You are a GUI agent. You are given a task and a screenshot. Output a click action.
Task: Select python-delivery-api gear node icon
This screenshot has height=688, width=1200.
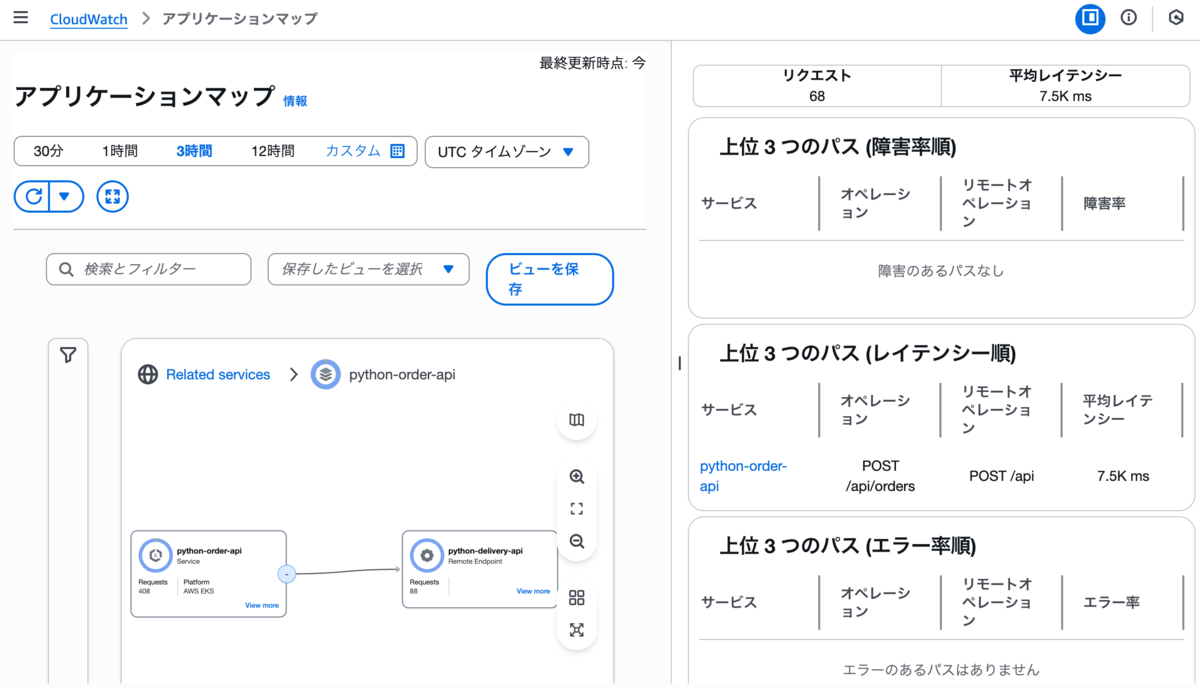tap(427, 555)
